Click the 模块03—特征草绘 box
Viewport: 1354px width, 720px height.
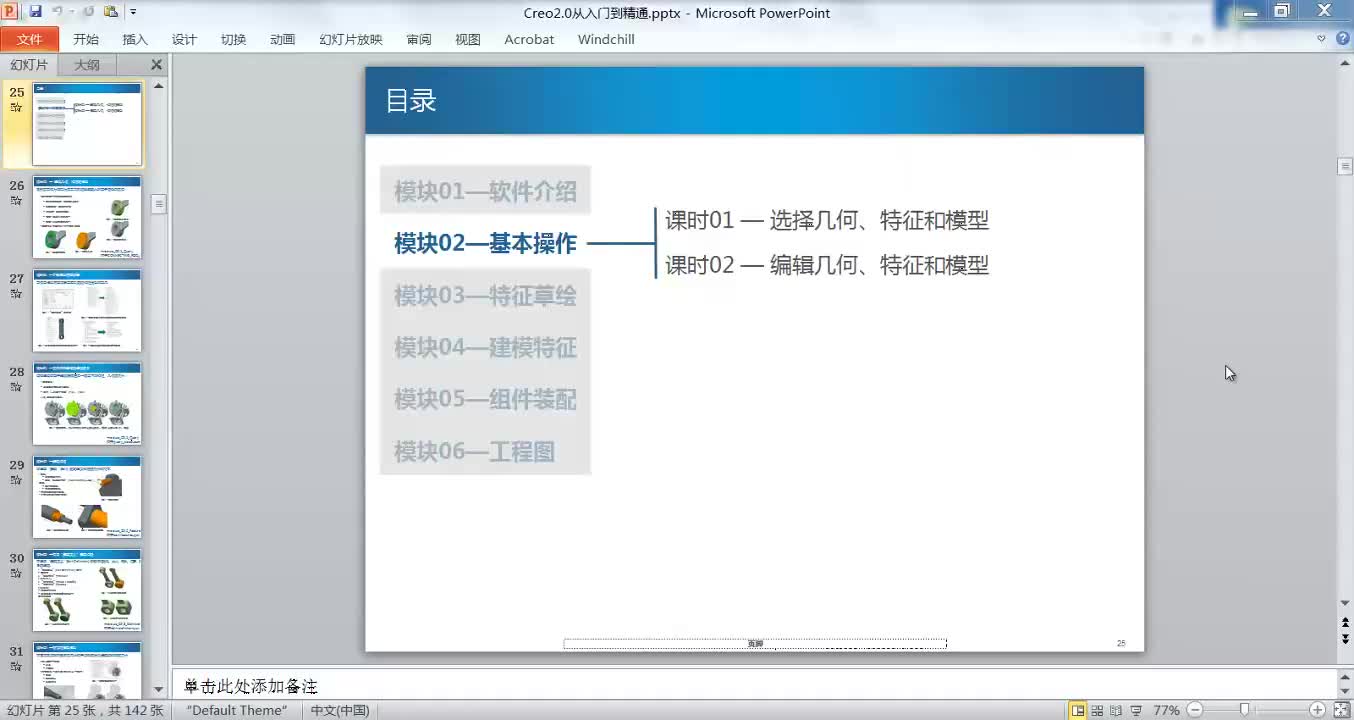tap(485, 295)
